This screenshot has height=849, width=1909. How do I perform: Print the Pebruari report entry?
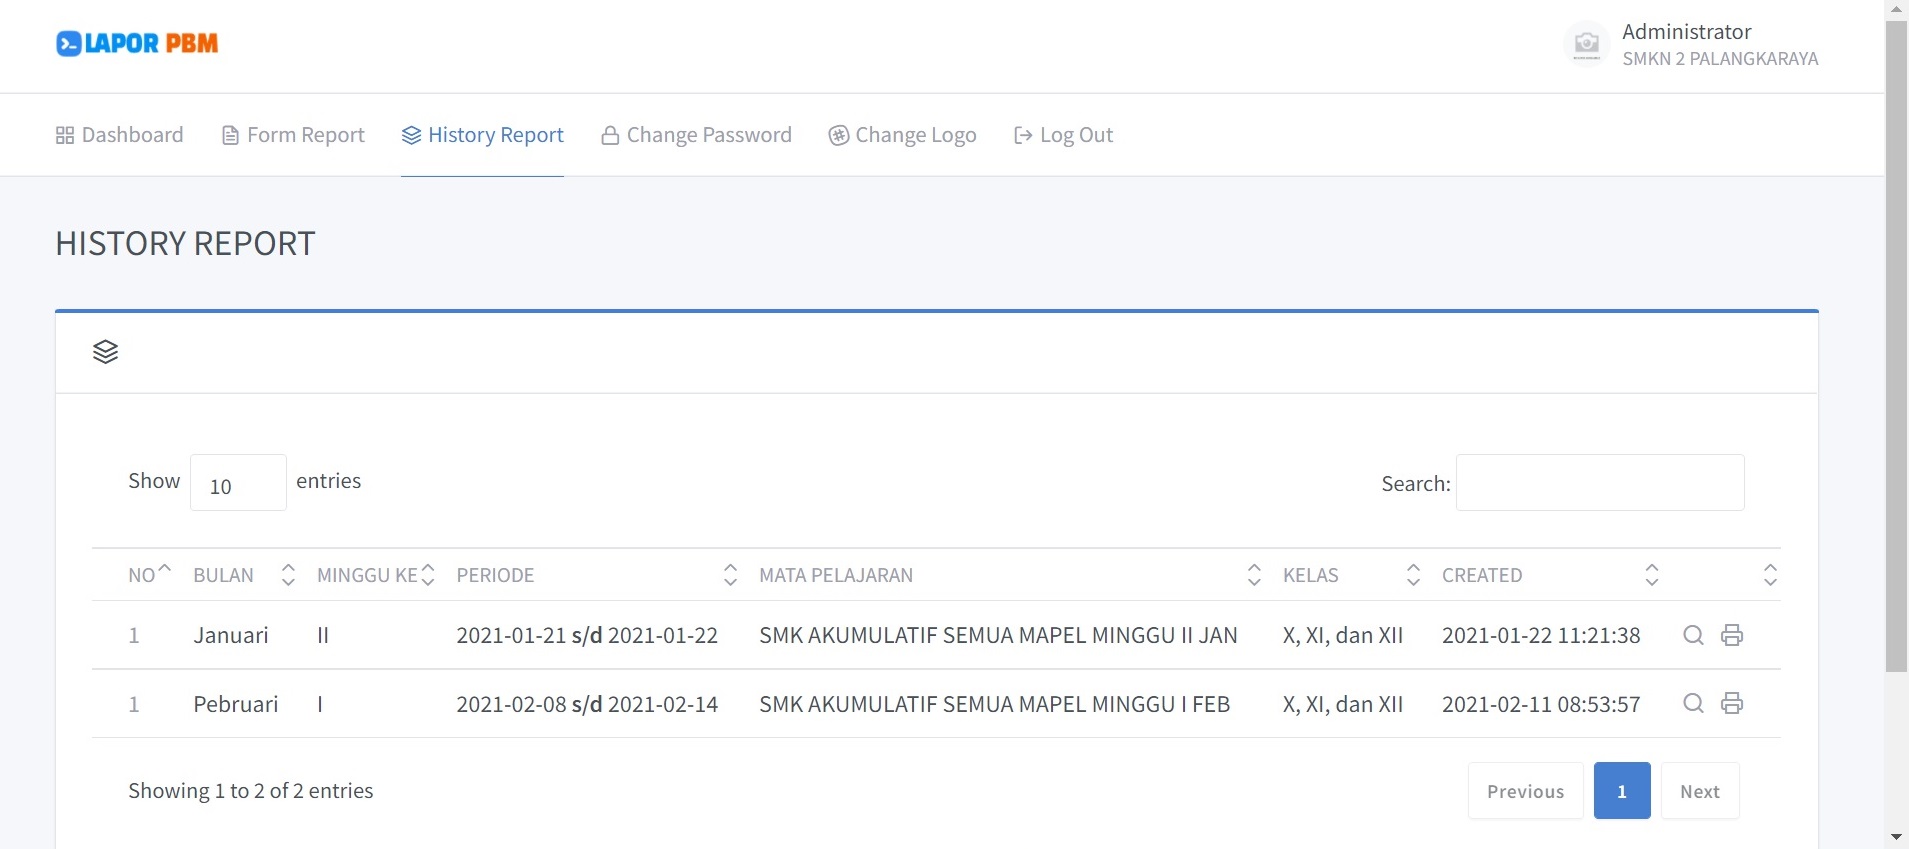pos(1732,703)
